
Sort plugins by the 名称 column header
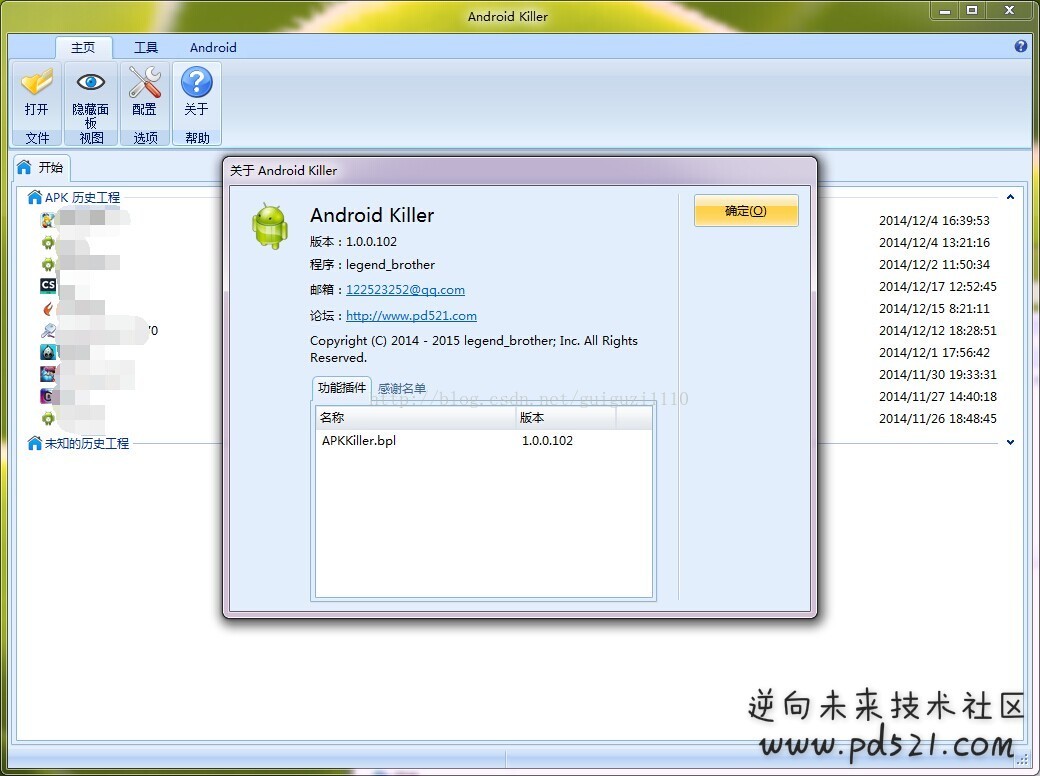pos(415,418)
